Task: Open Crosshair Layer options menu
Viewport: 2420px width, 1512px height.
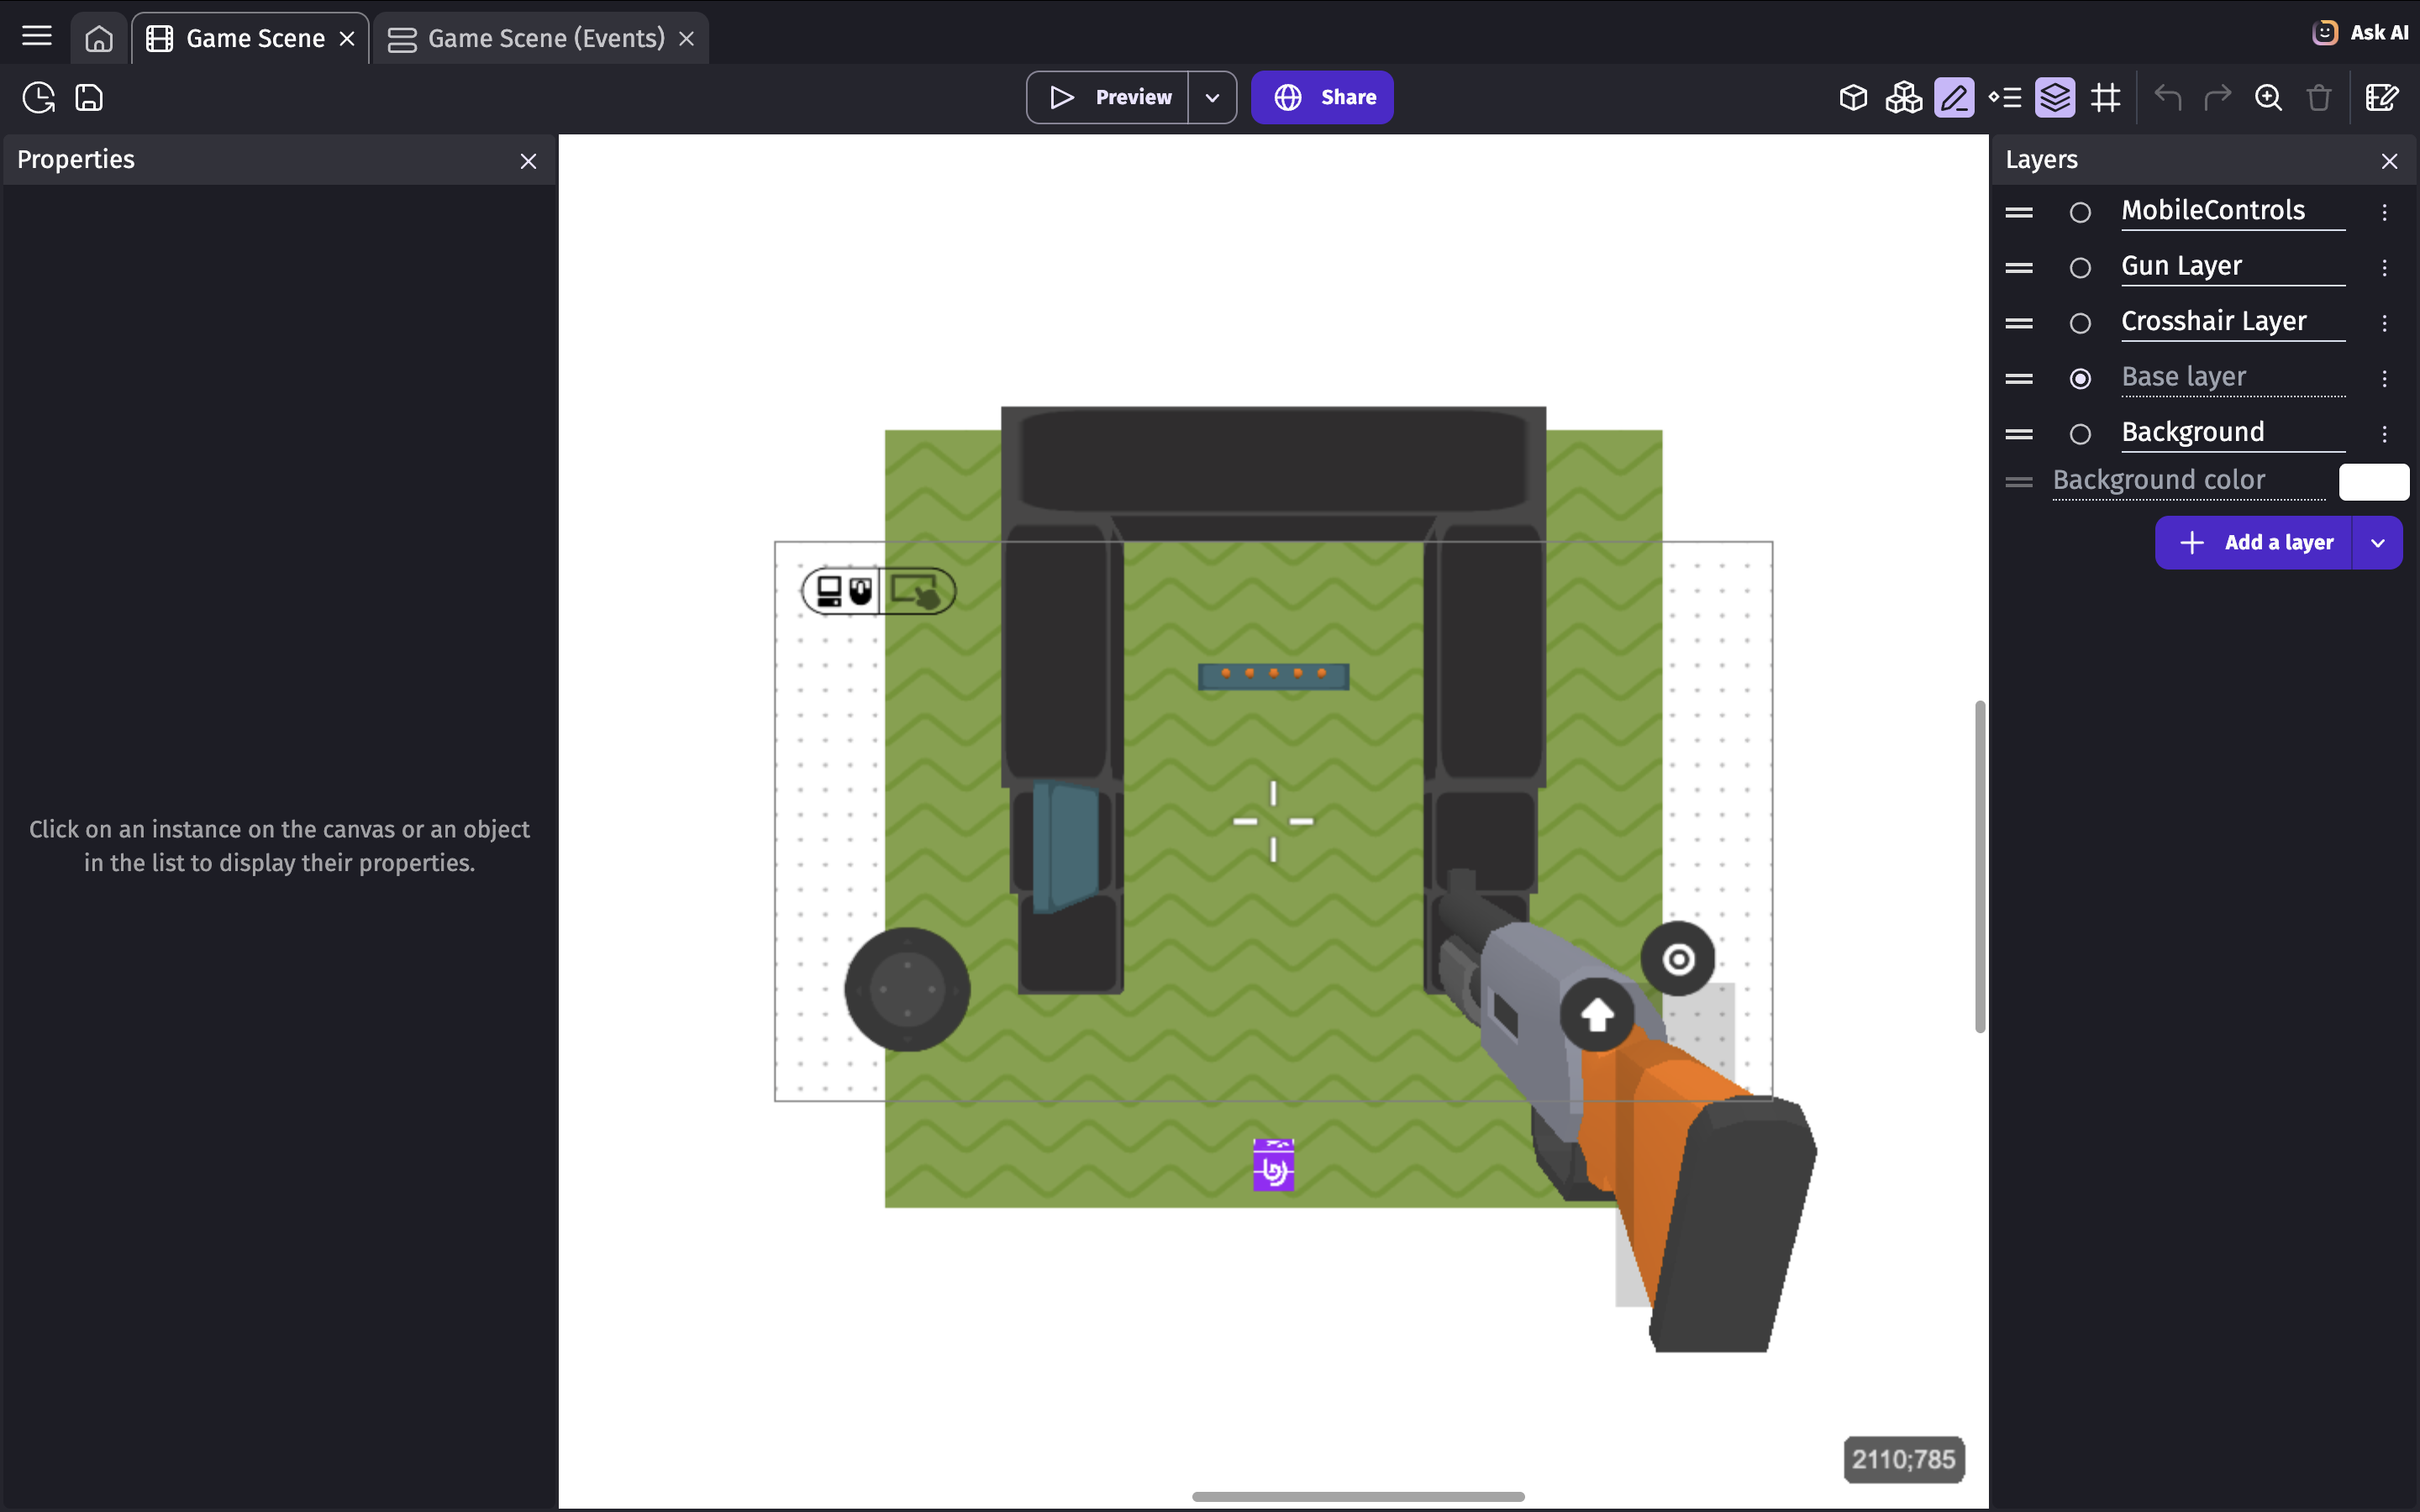Action: coord(2384,323)
